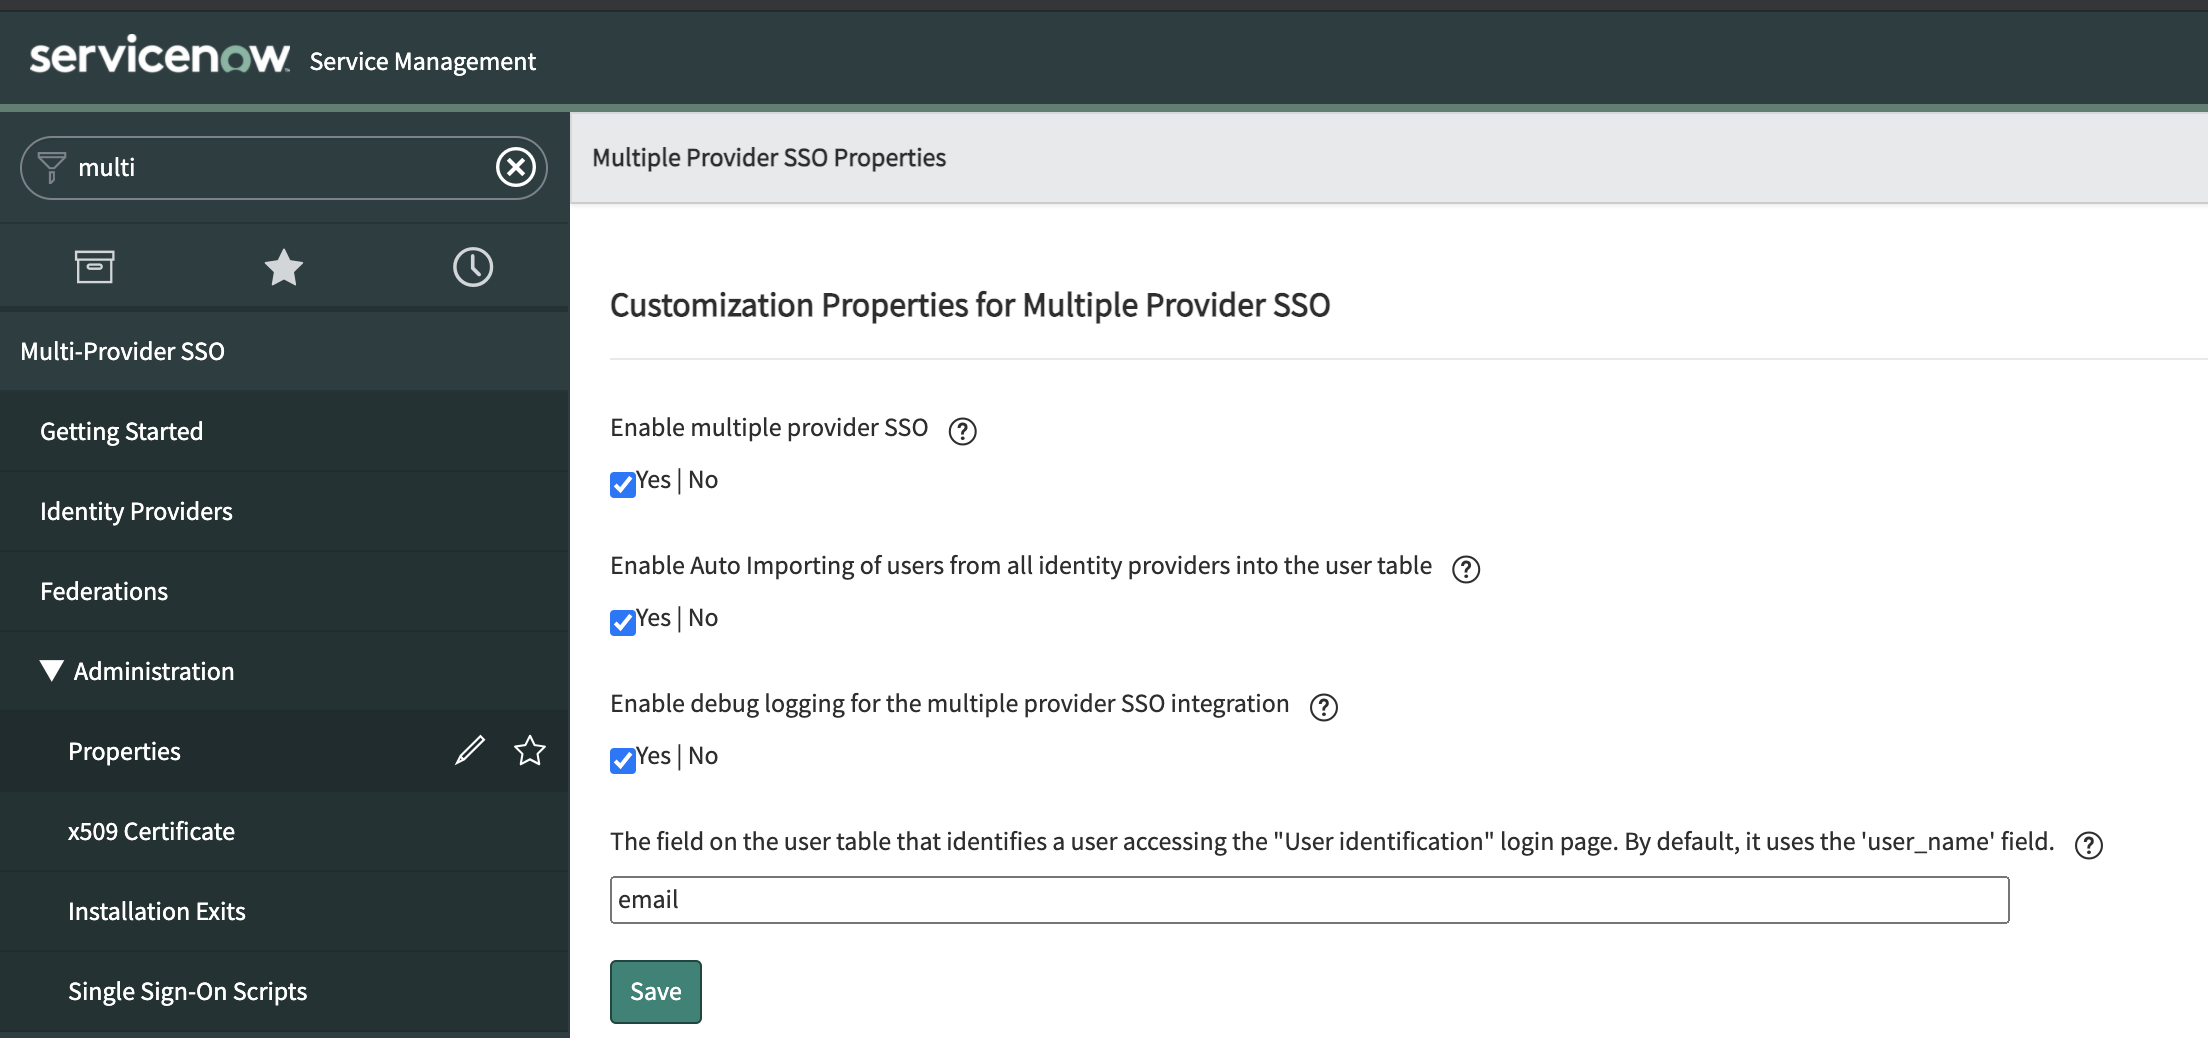Open help for debug logging property
Screen dimensions: 2208x1038
pyautogui.click(x=1324, y=708)
